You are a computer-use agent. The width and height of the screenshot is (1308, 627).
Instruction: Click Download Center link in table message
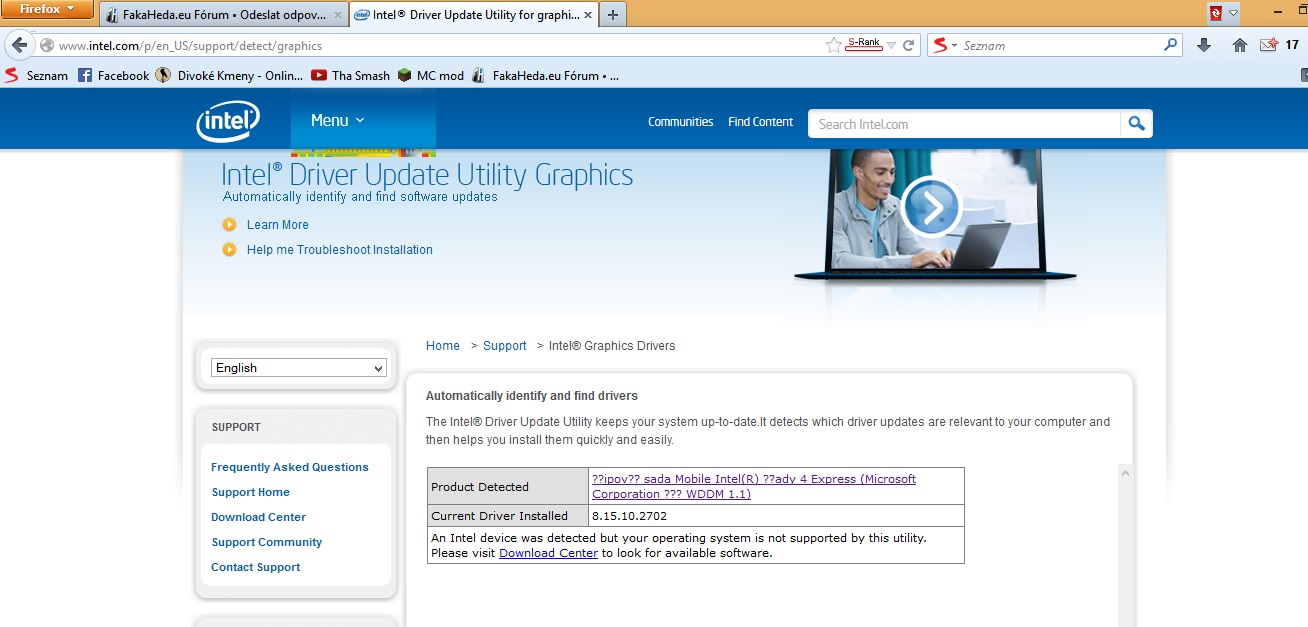point(548,553)
